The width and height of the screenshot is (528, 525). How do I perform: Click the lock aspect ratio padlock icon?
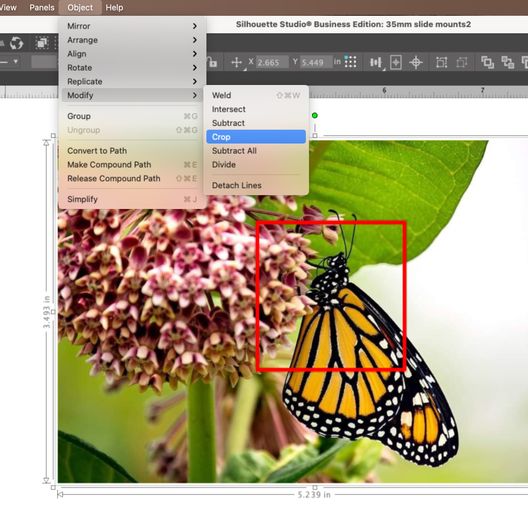pyautogui.click(x=212, y=62)
